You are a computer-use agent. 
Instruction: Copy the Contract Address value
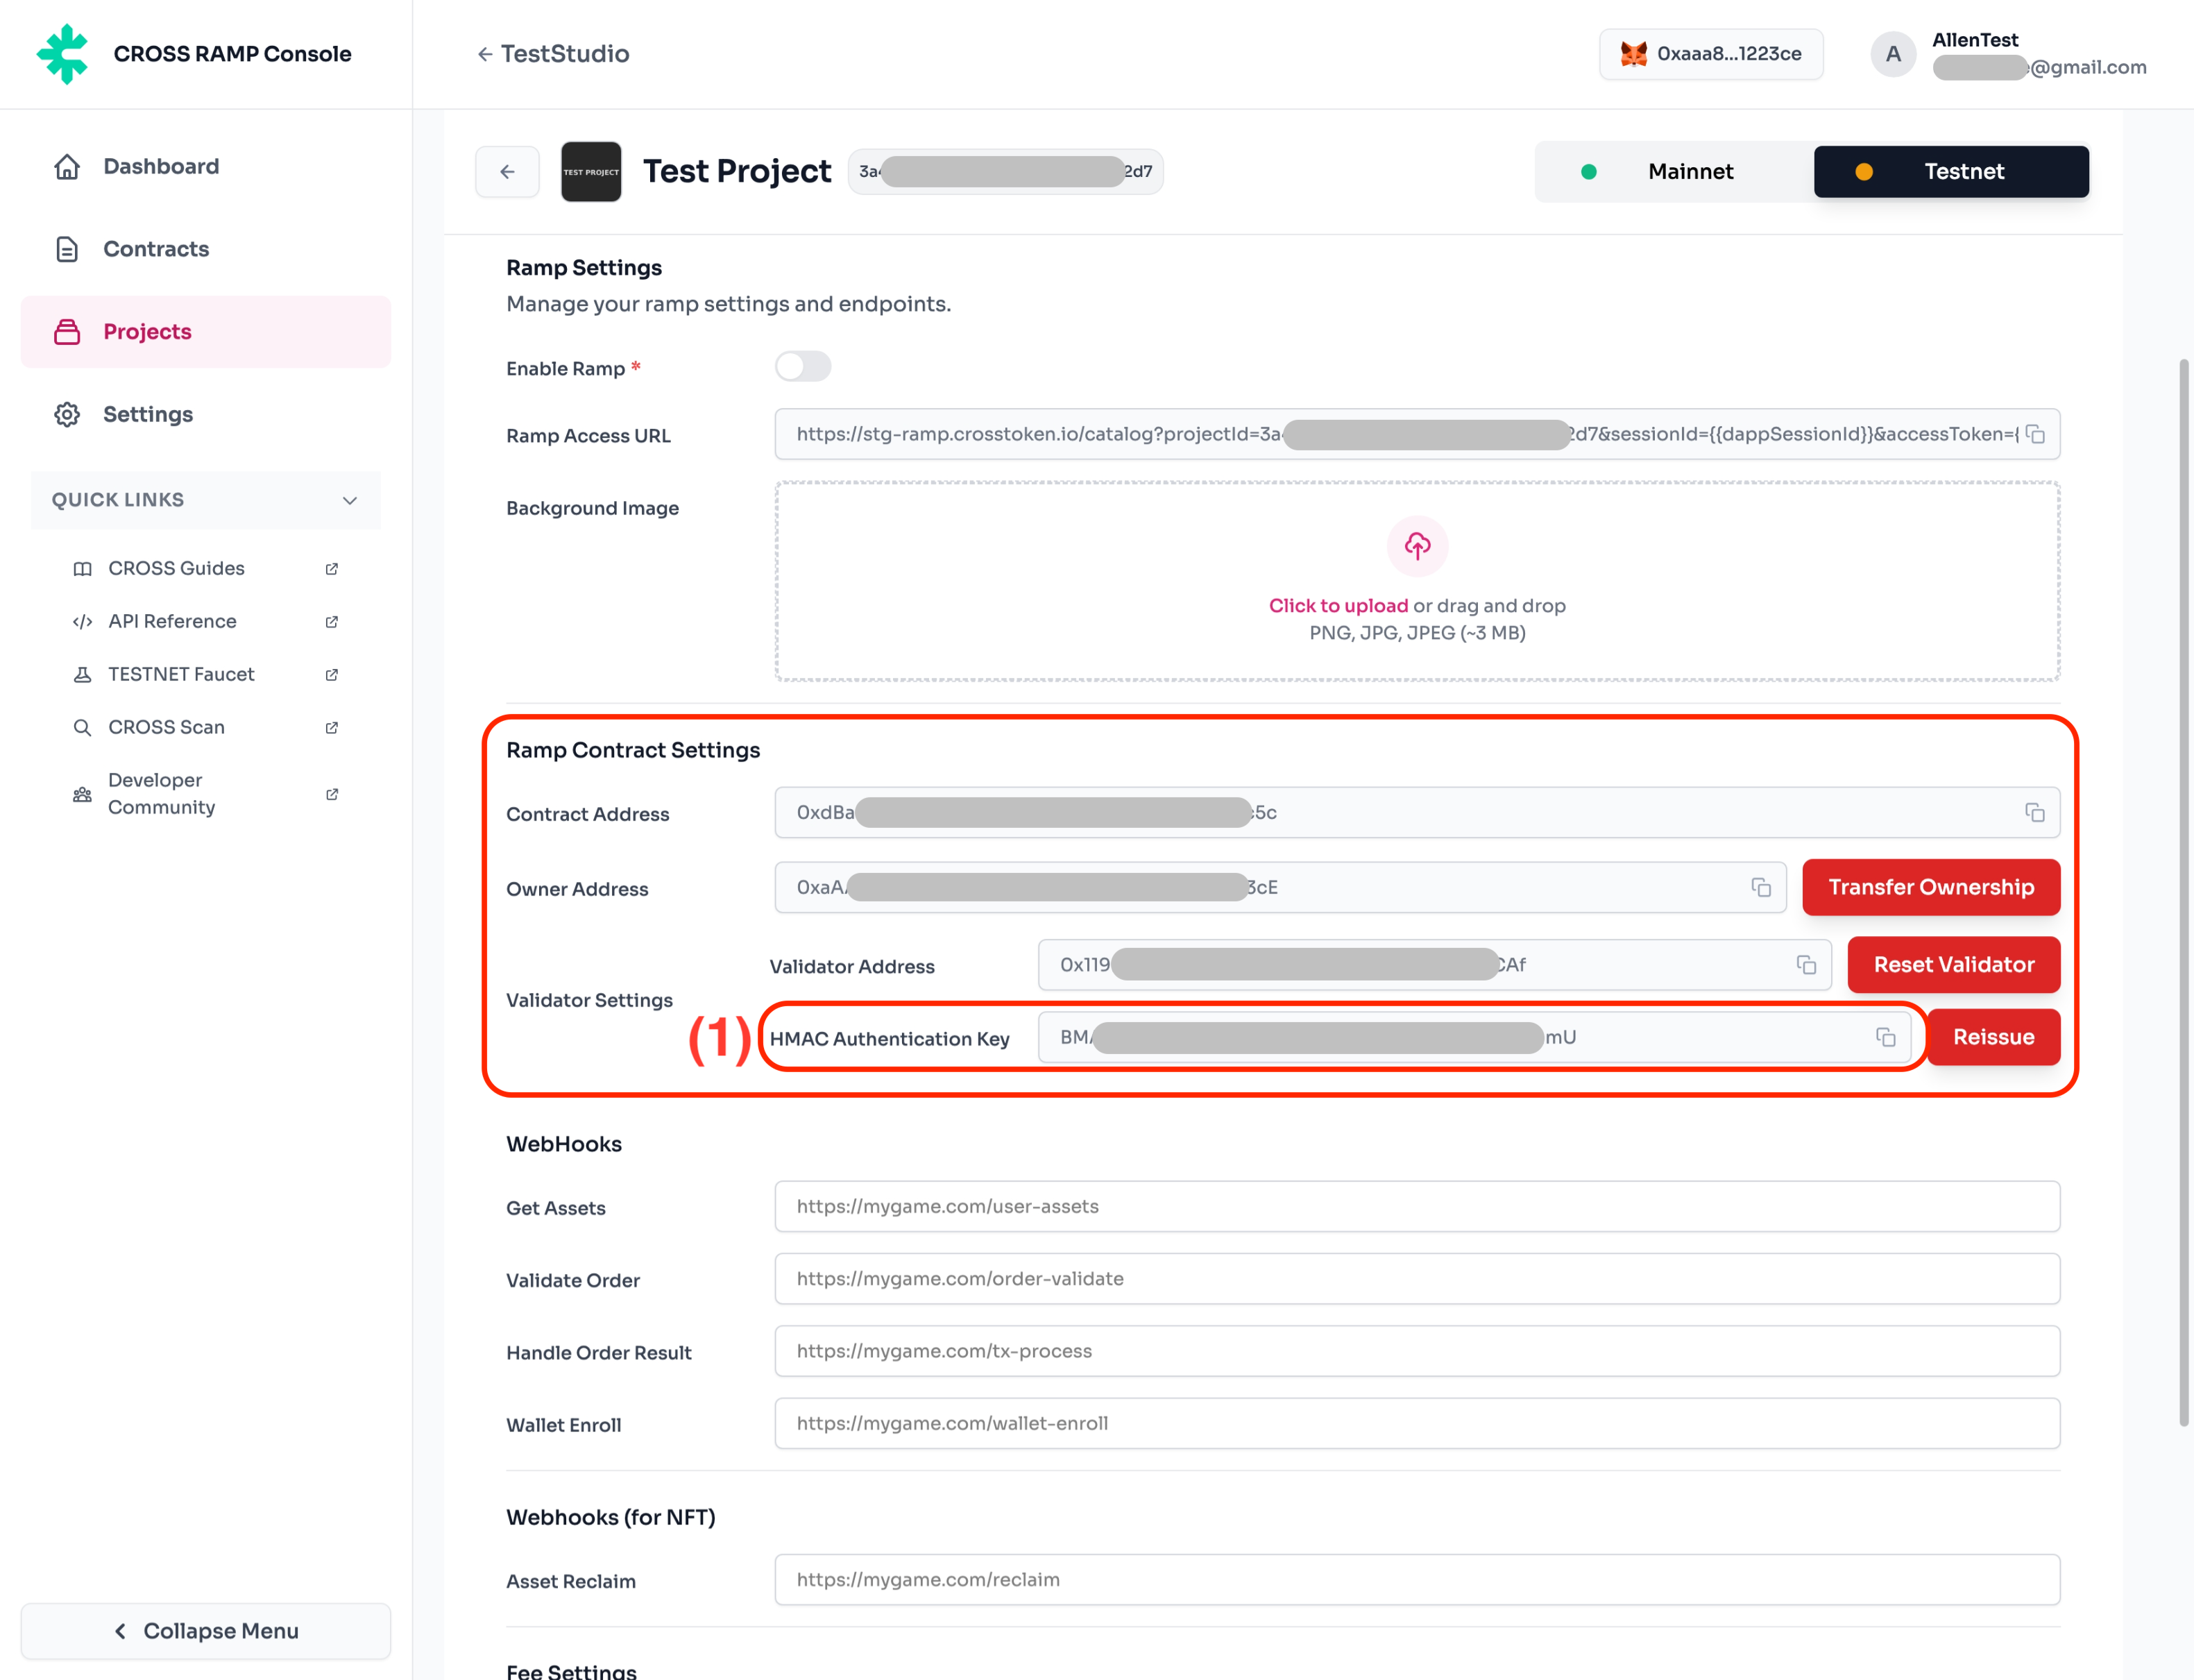pos(2034,812)
